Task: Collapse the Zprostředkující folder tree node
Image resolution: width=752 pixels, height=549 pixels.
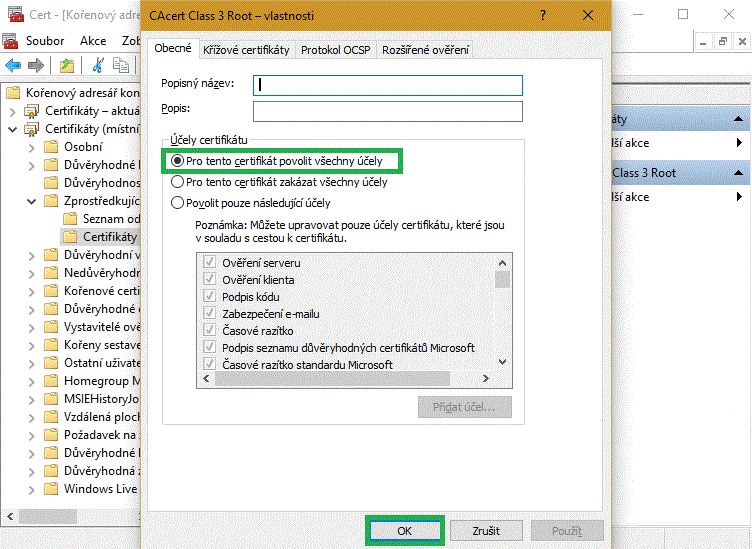Action: coord(31,201)
